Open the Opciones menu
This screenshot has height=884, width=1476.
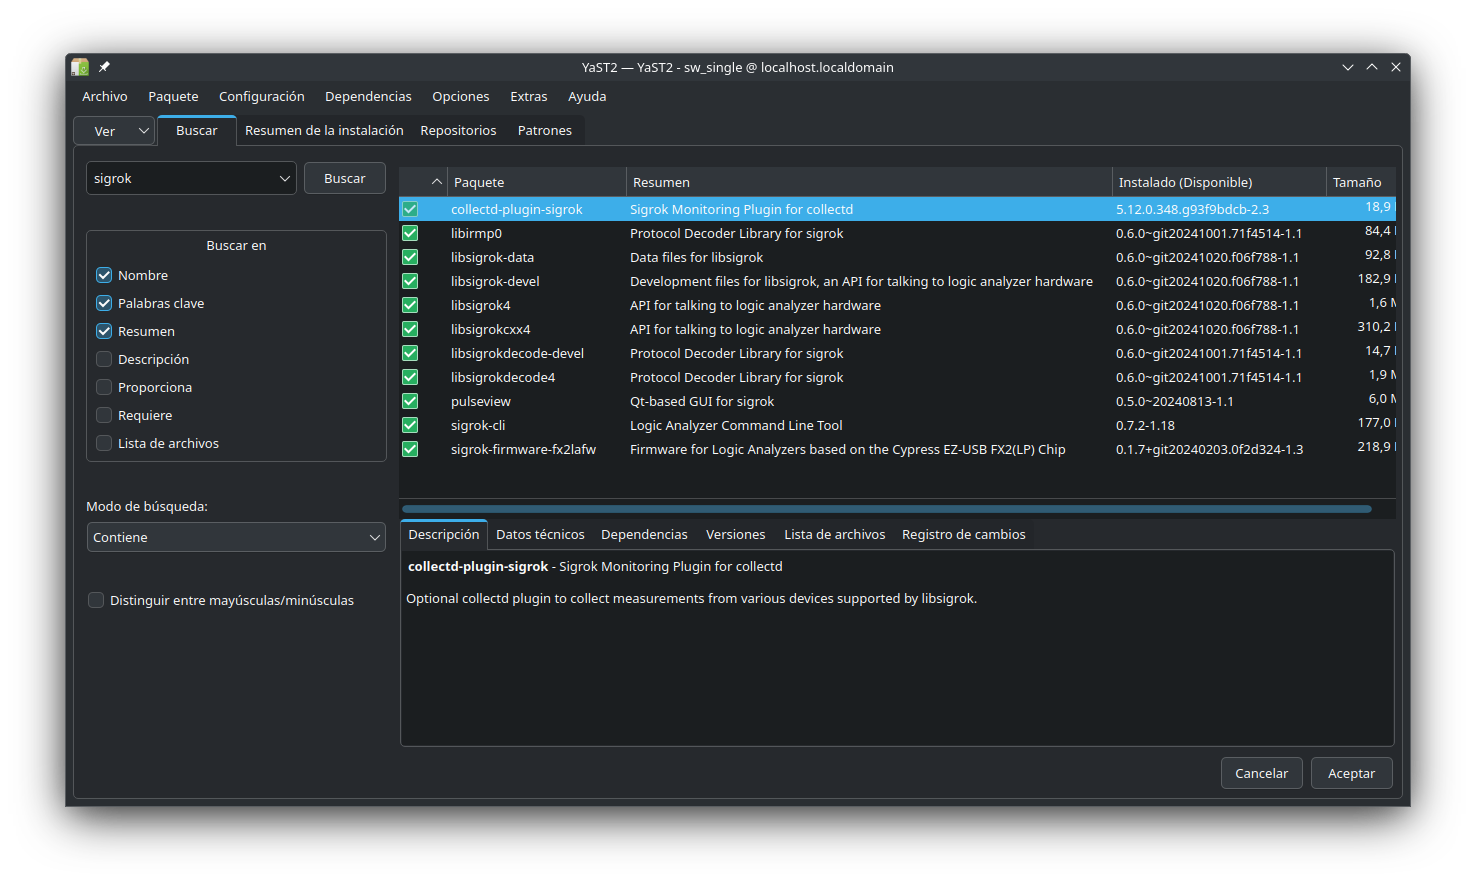pyautogui.click(x=461, y=96)
